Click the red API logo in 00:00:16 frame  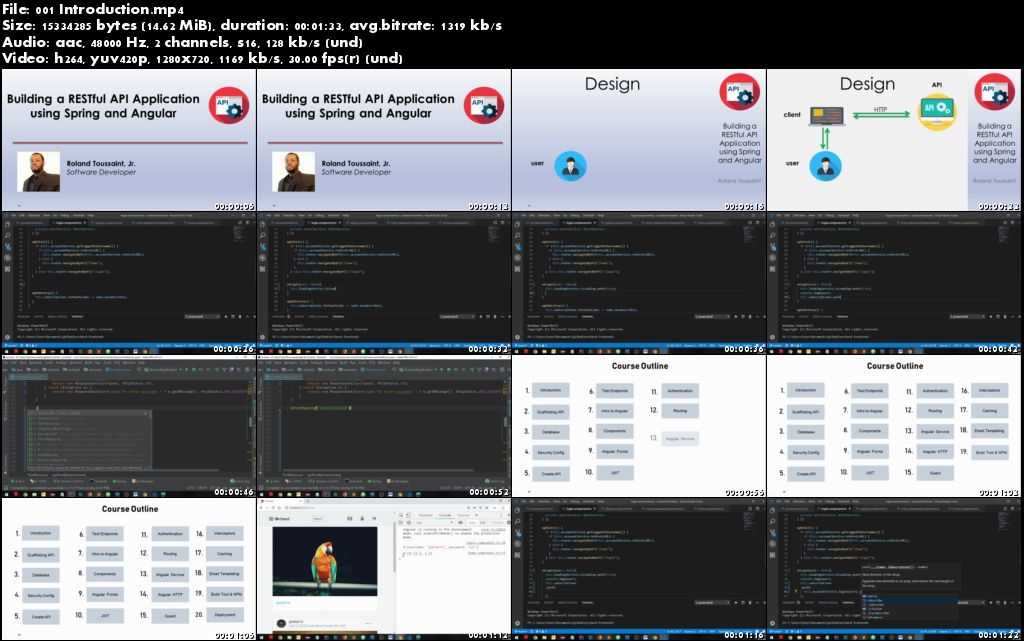(x=740, y=91)
